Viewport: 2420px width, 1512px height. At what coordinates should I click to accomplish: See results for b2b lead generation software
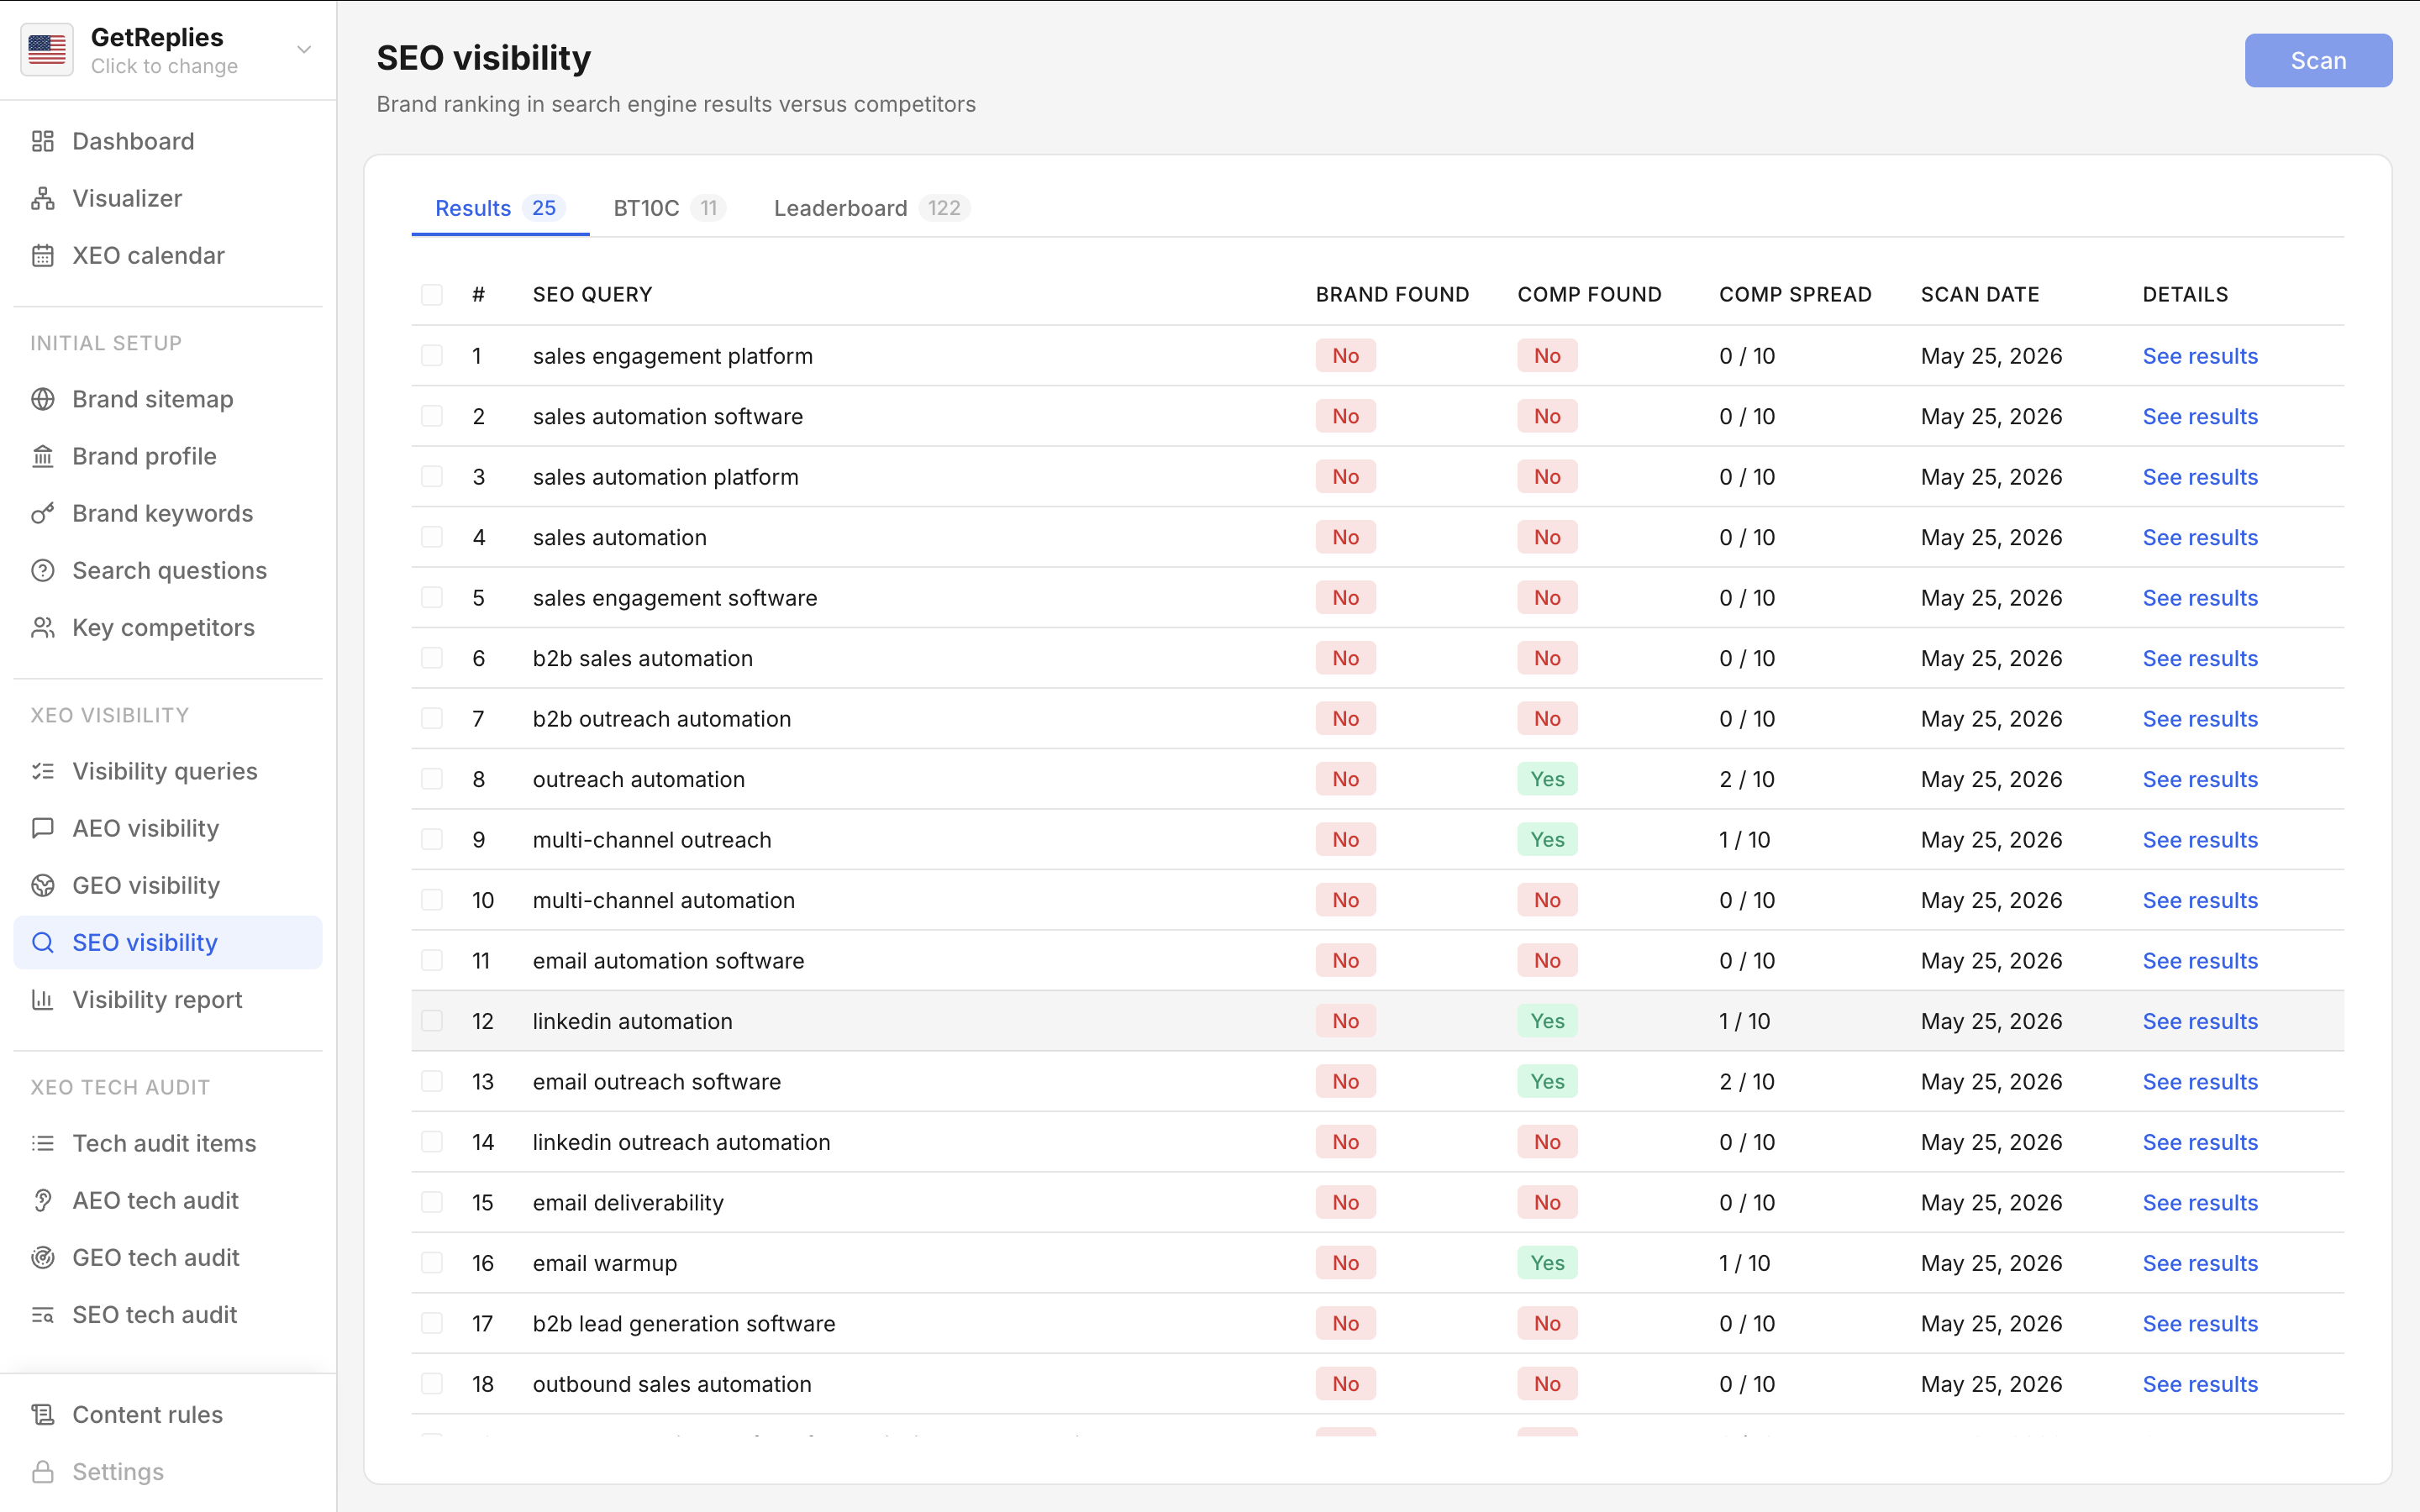coord(2200,1324)
